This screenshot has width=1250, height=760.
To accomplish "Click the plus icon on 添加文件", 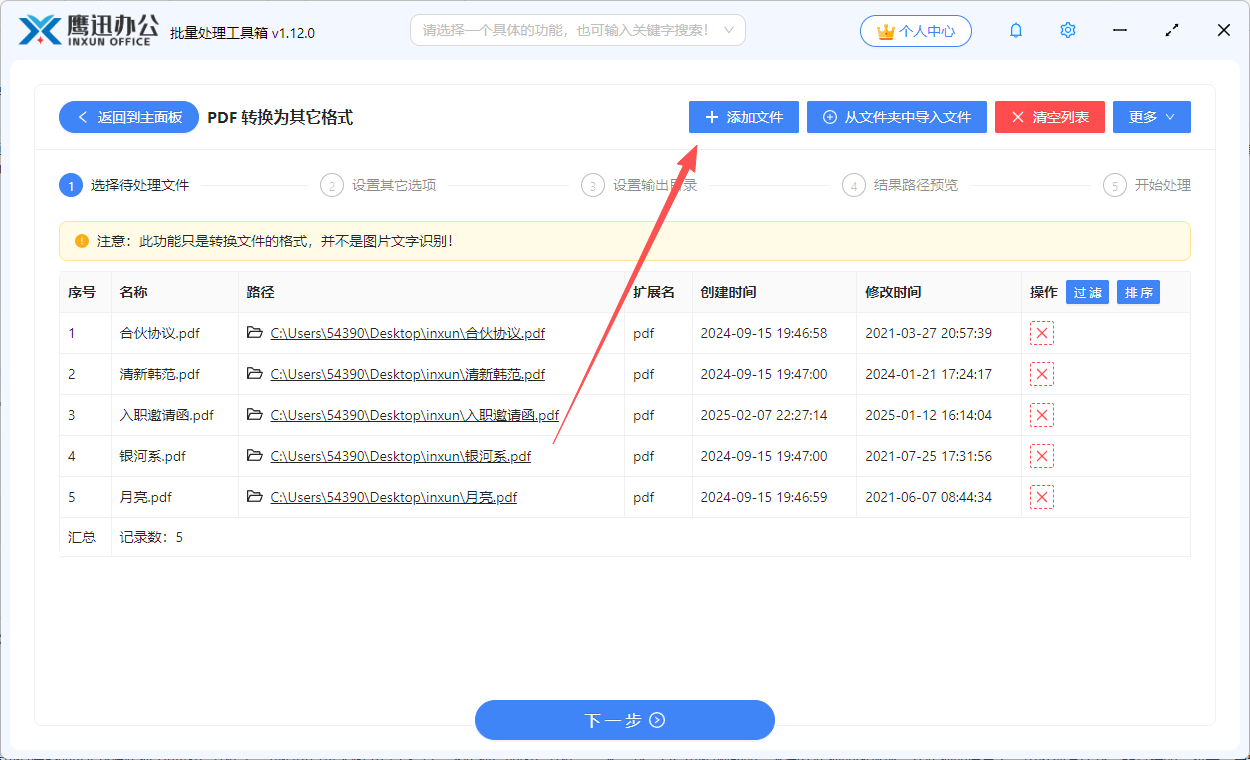I will (x=712, y=117).
